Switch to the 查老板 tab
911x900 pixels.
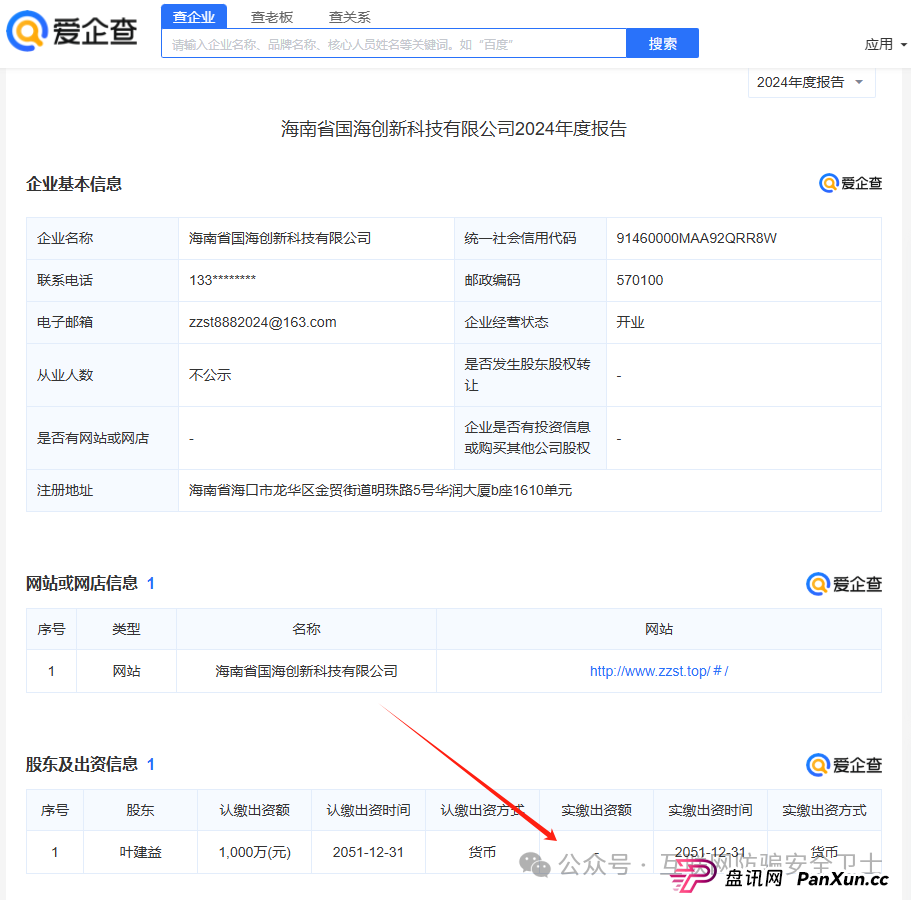[272, 17]
